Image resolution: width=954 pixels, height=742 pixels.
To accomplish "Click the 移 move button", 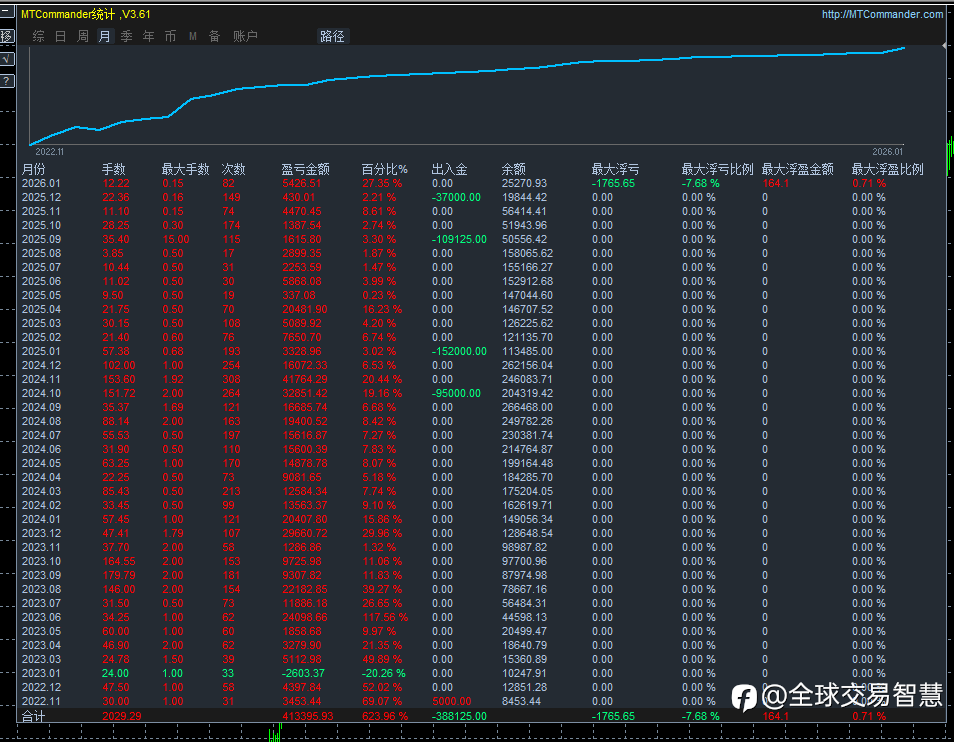I will pos(7,36).
